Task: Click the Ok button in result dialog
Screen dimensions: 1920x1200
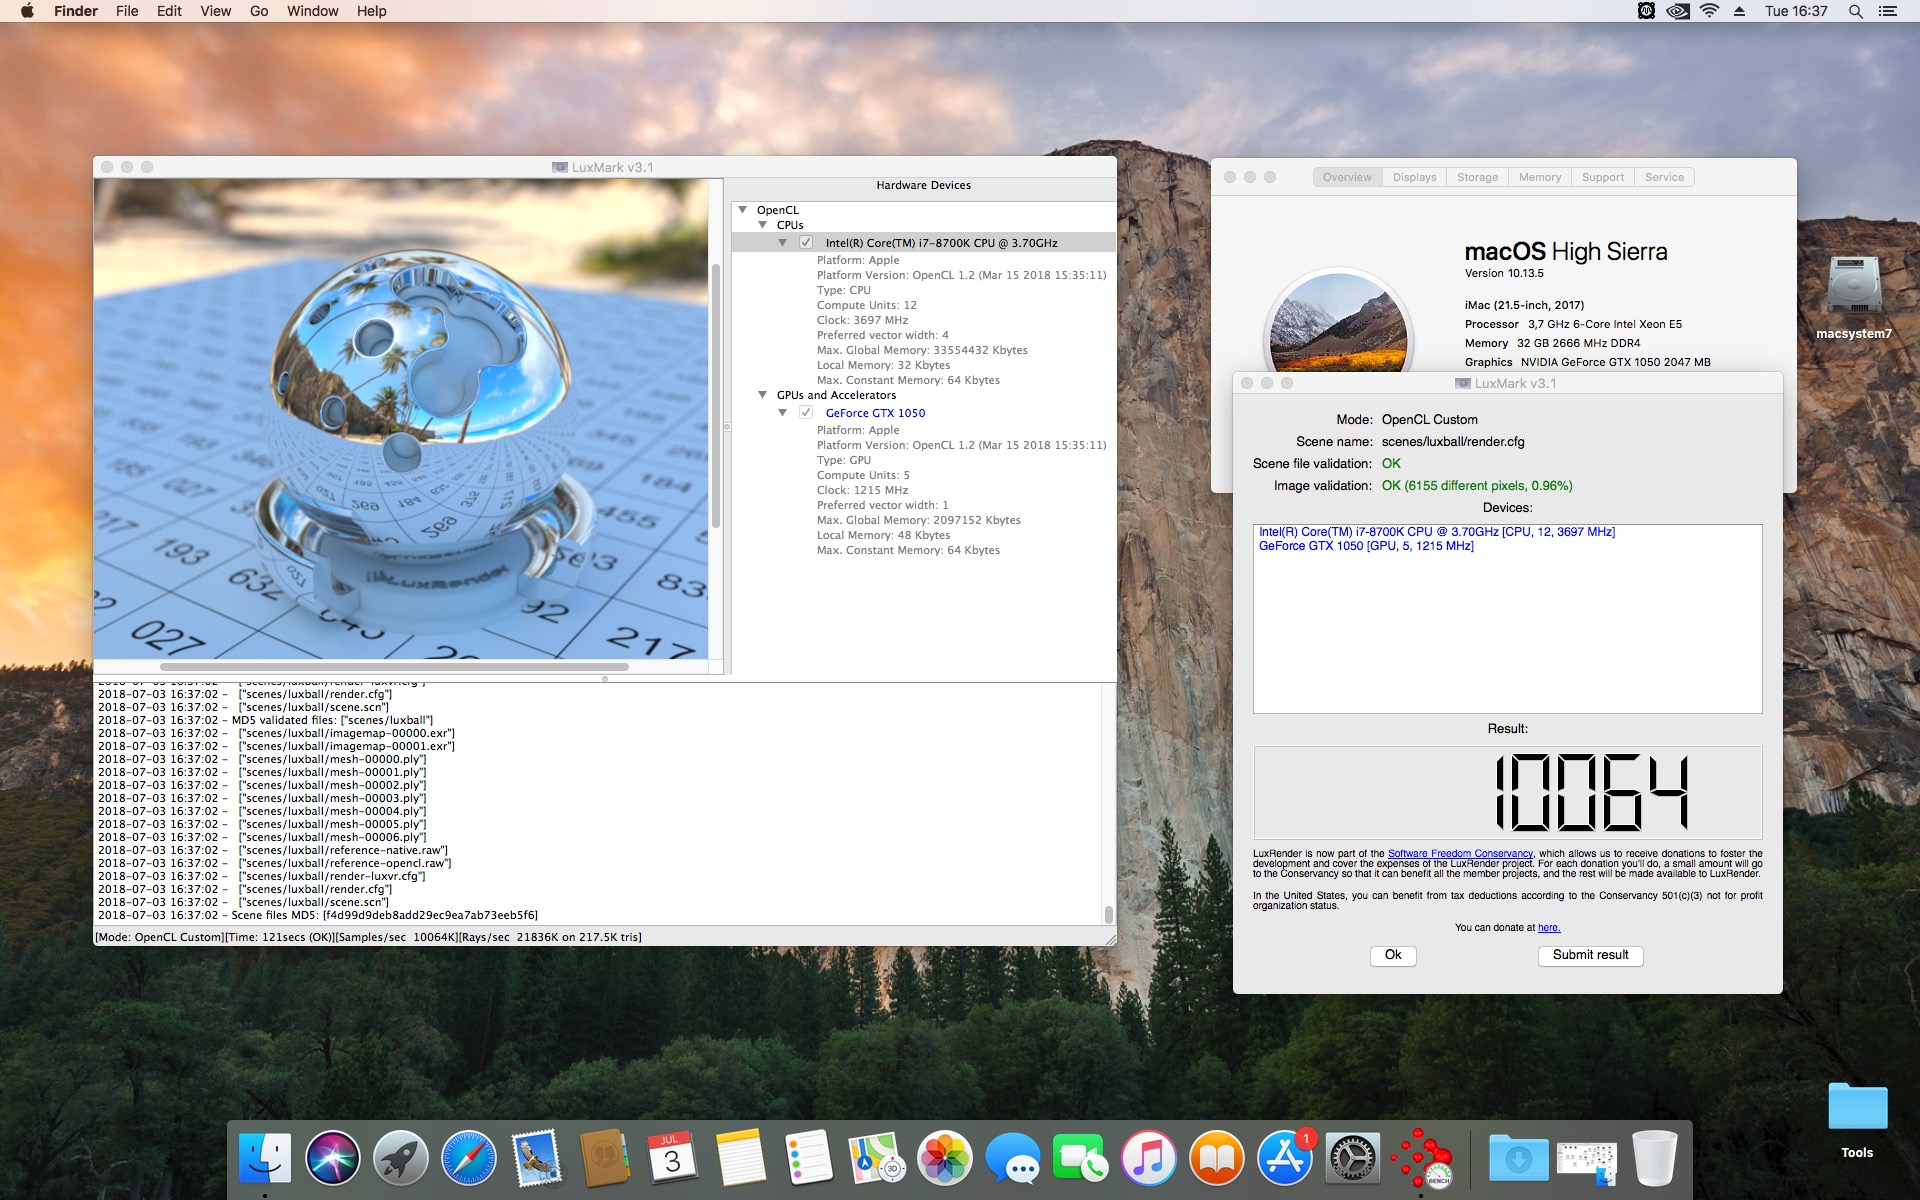Action: (1392, 955)
